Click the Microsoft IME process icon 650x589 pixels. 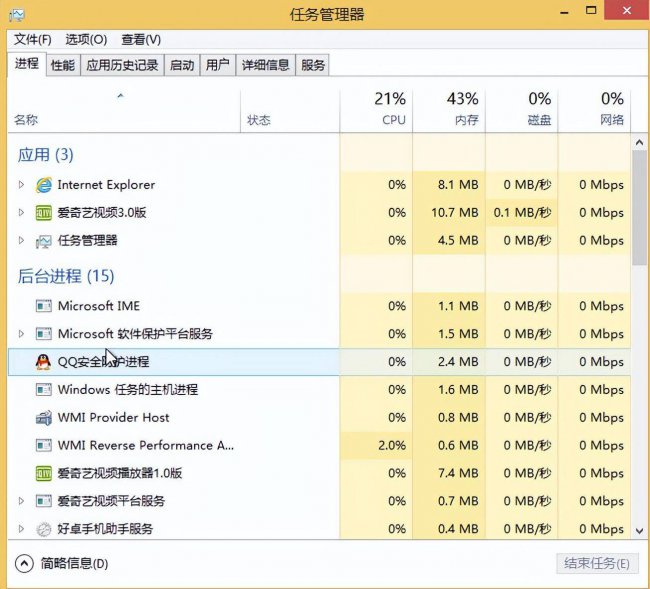[x=44, y=306]
